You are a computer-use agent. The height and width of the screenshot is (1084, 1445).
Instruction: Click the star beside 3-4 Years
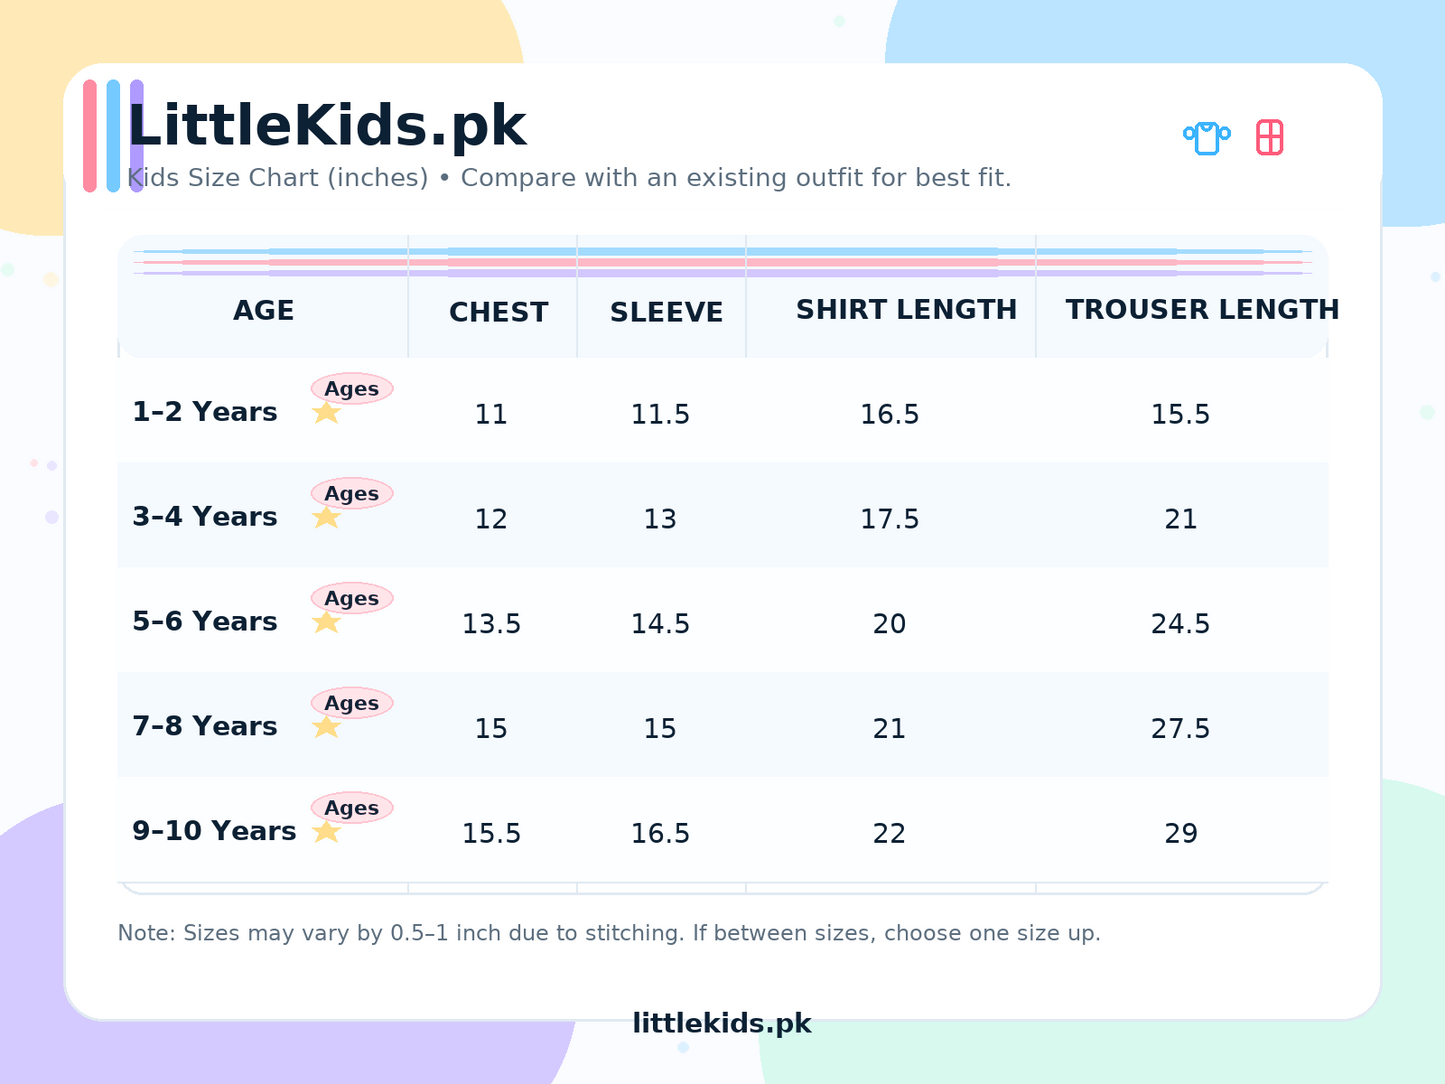pos(327,518)
